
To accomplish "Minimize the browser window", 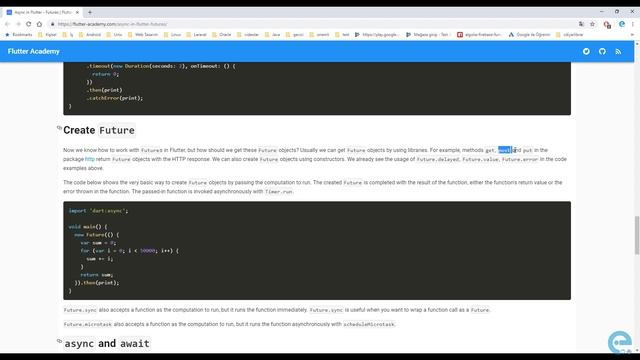I will point(602,12).
